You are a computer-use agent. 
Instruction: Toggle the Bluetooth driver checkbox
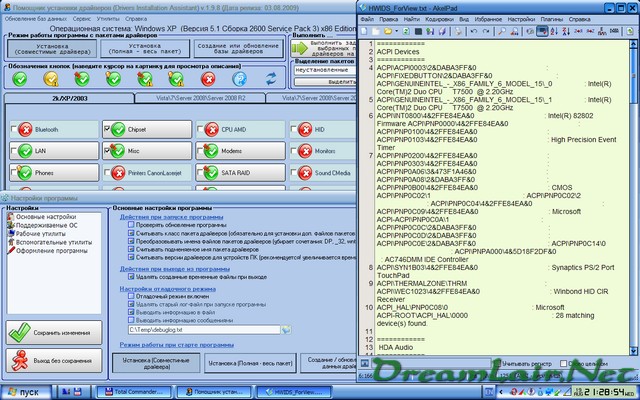[x=12, y=130]
